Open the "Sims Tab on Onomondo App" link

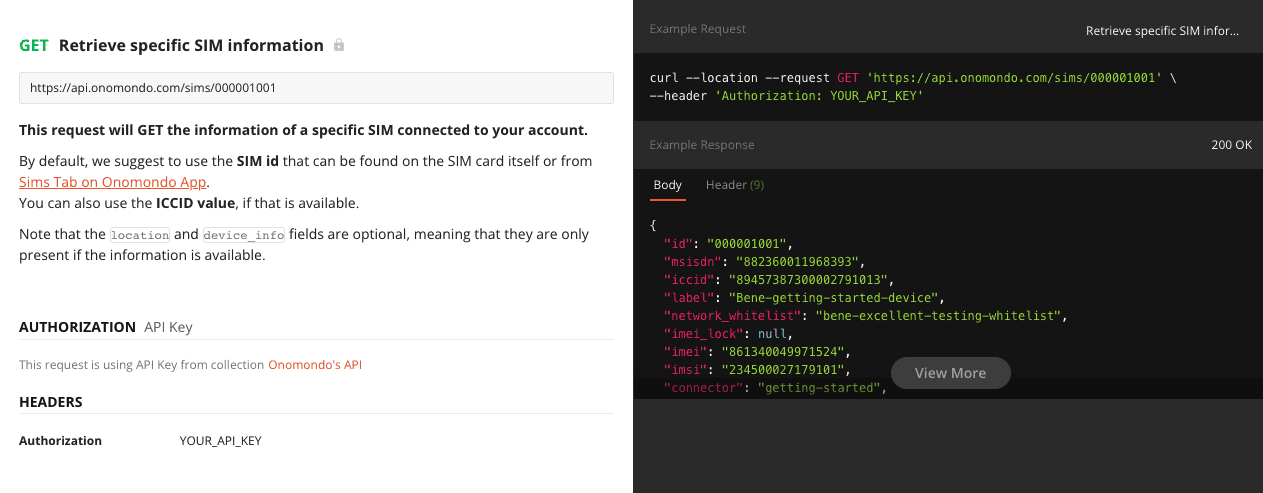pyautogui.click(x=112, y=182)
